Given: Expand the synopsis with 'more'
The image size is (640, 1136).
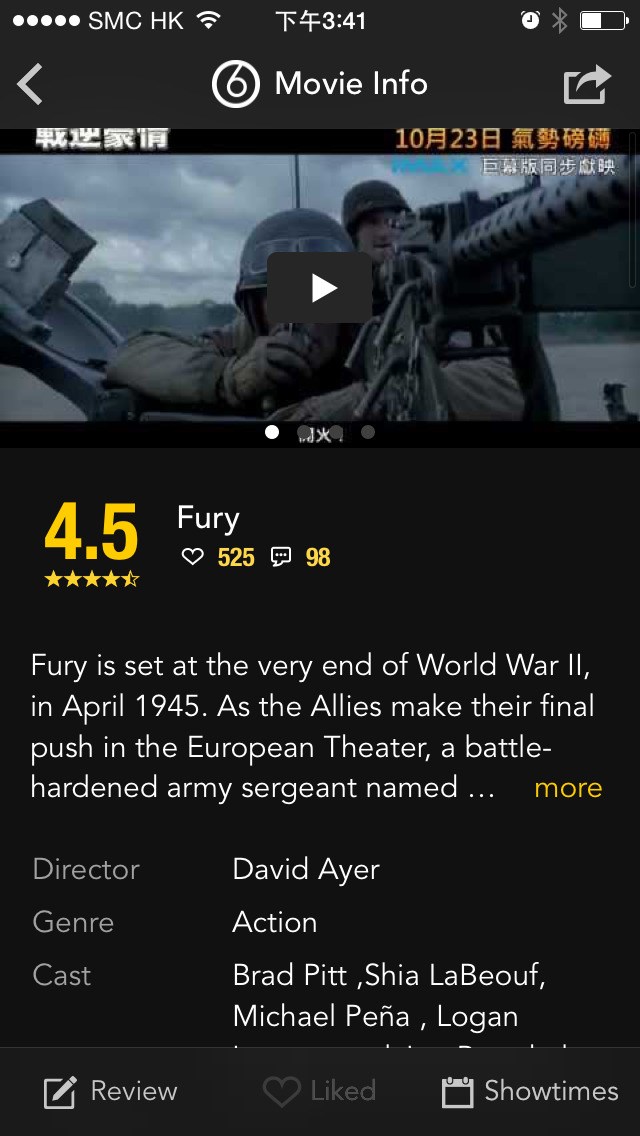Looking at the screenshot, I should (568, 788).
